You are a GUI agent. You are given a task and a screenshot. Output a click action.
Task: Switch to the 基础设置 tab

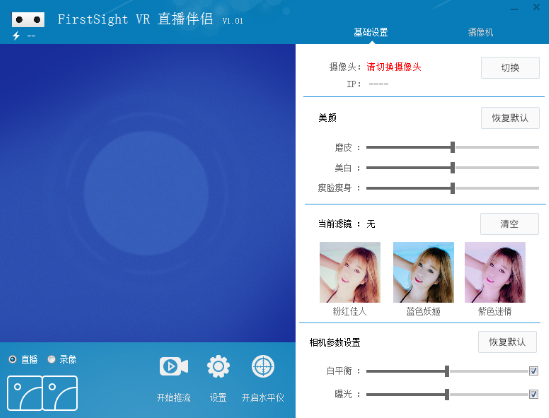(x=371, y=33)
